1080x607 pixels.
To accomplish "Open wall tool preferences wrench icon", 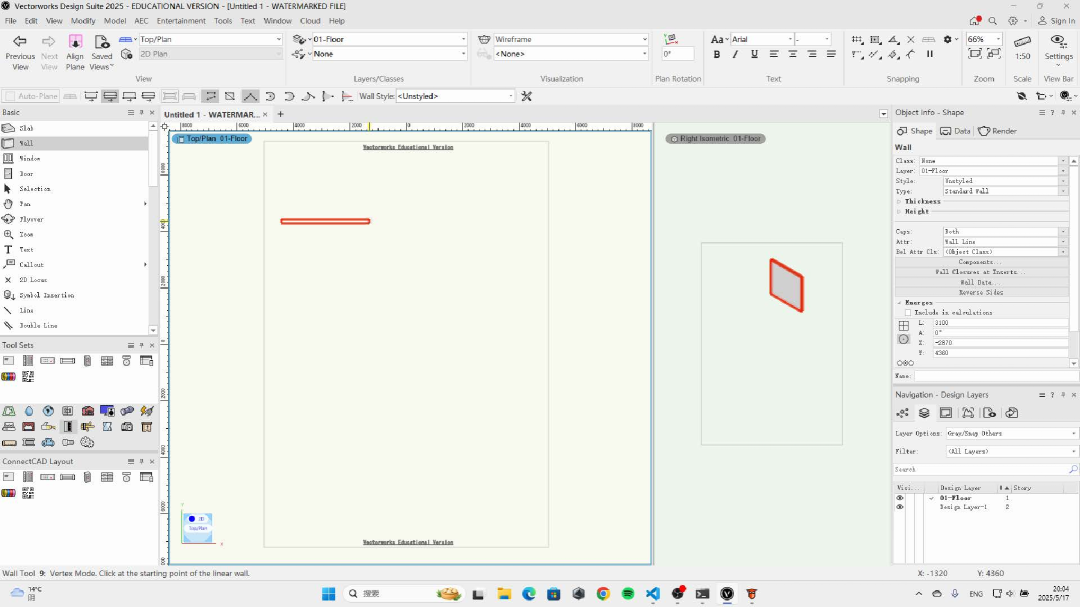I will pyautogui.click(x=527, y=96).
